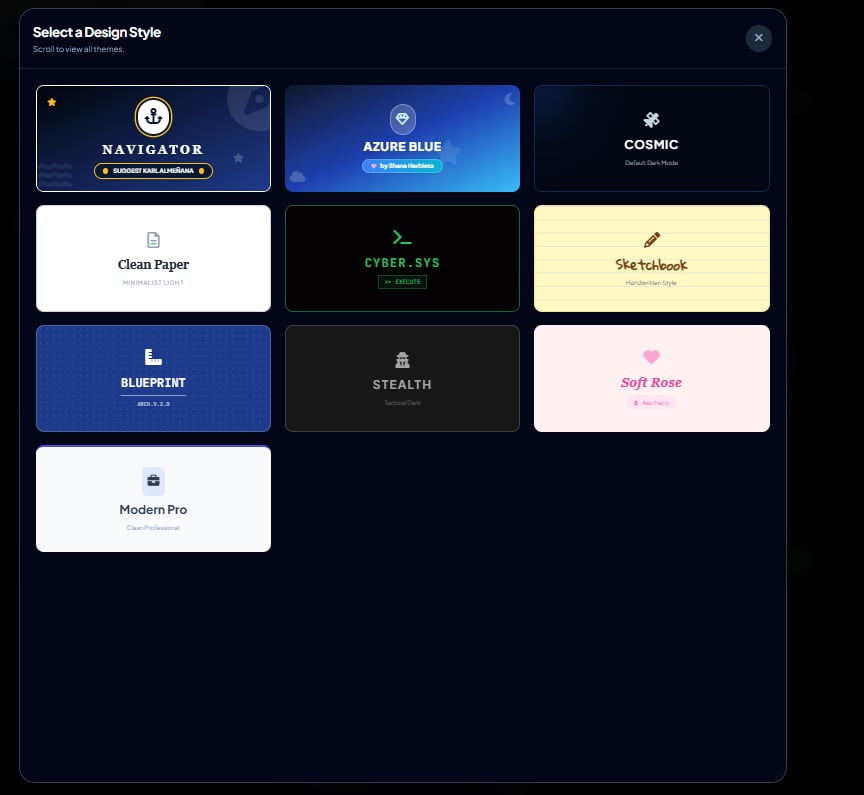The image size is (864, 795).
Task: Choose the Soft Rose theme title
Action: pyautogui.click(x=651, y=382)
